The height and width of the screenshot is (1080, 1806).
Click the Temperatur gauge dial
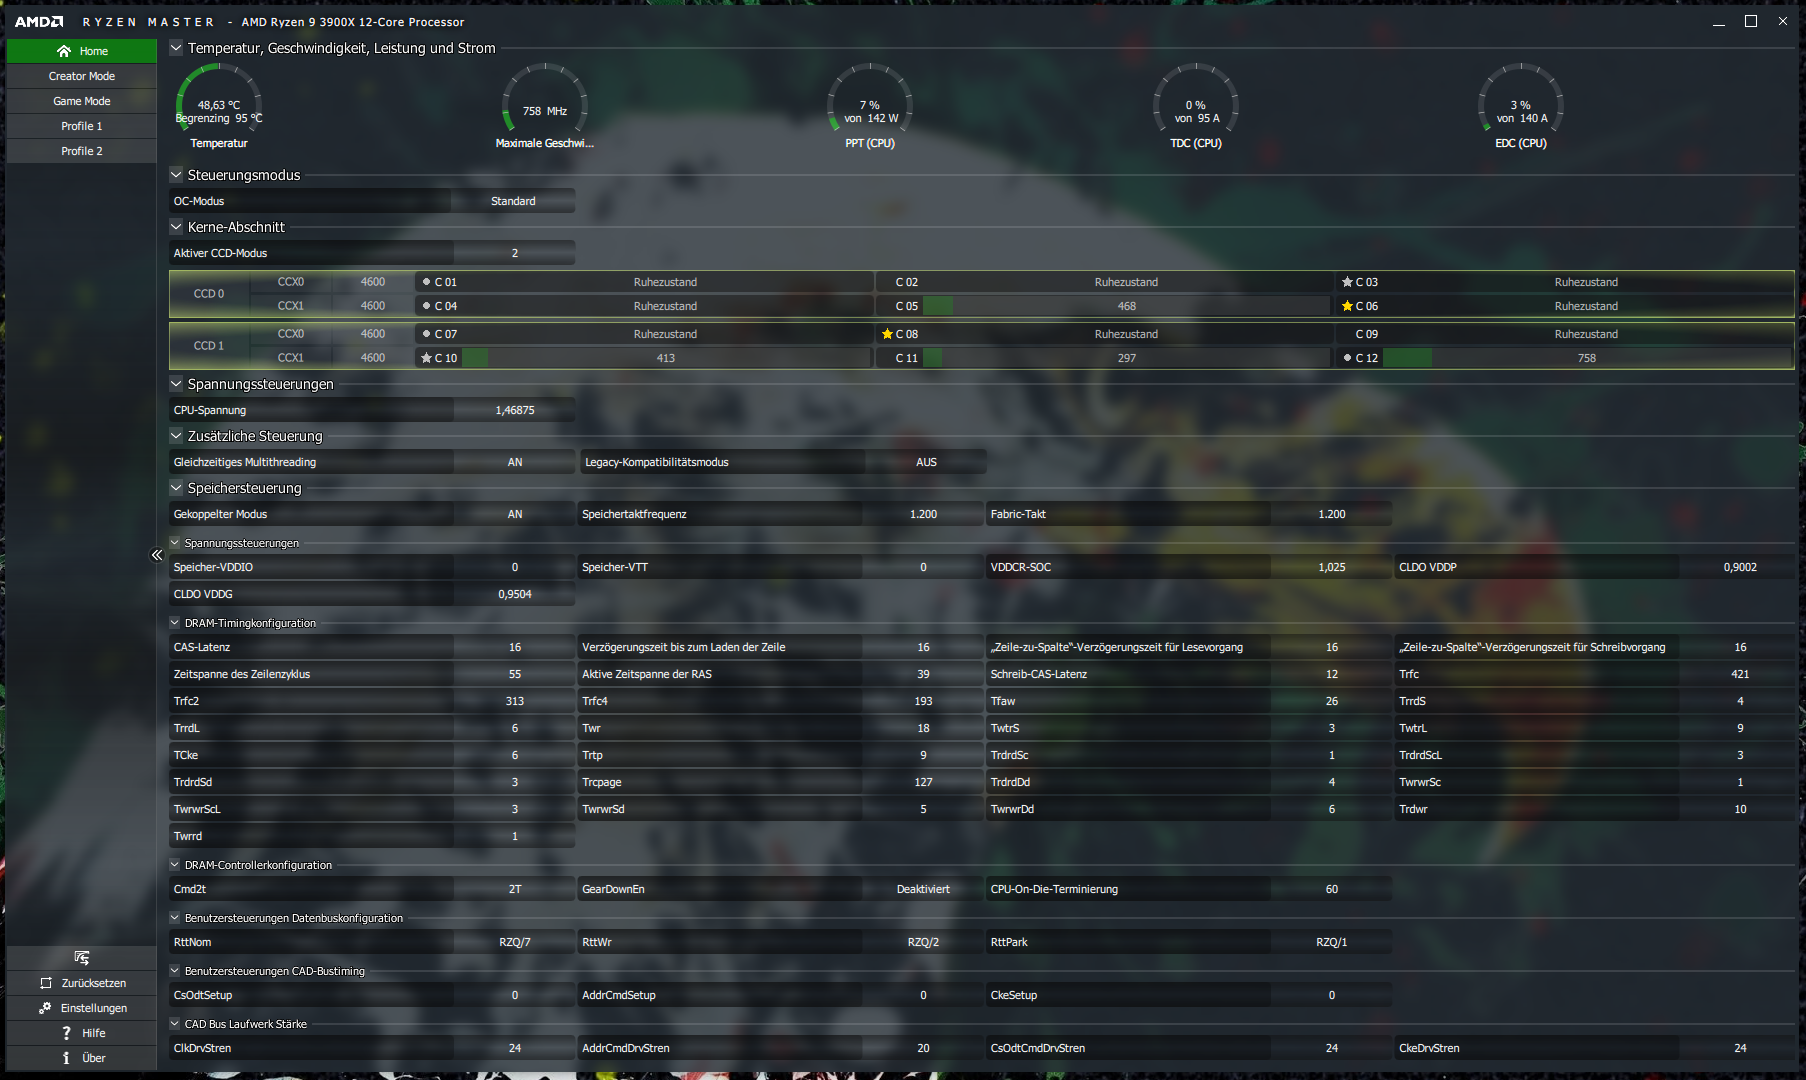(x=219, y=100)
